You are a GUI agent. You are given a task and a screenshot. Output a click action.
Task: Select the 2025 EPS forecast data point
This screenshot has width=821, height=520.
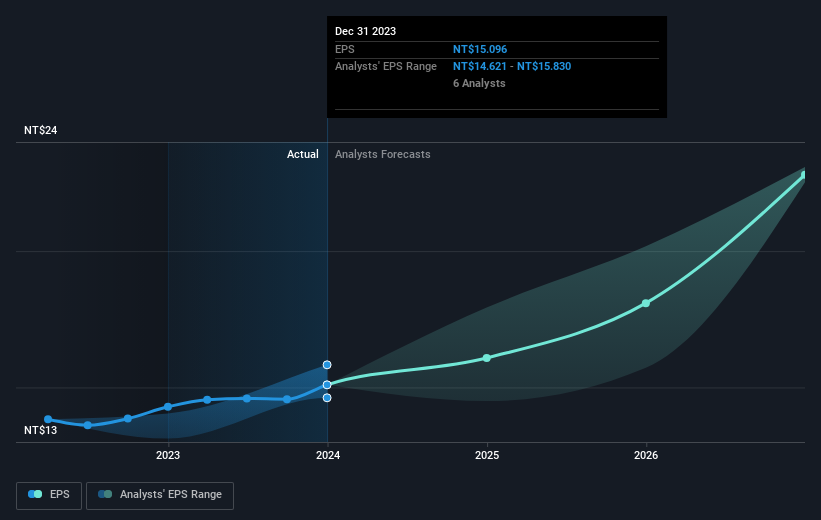(x=486, y=358)
